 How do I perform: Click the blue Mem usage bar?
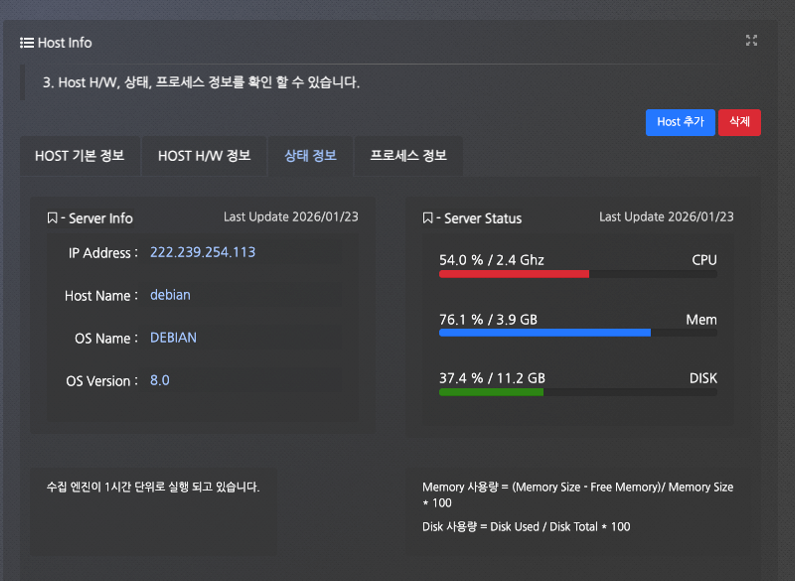tap(545, 333)
